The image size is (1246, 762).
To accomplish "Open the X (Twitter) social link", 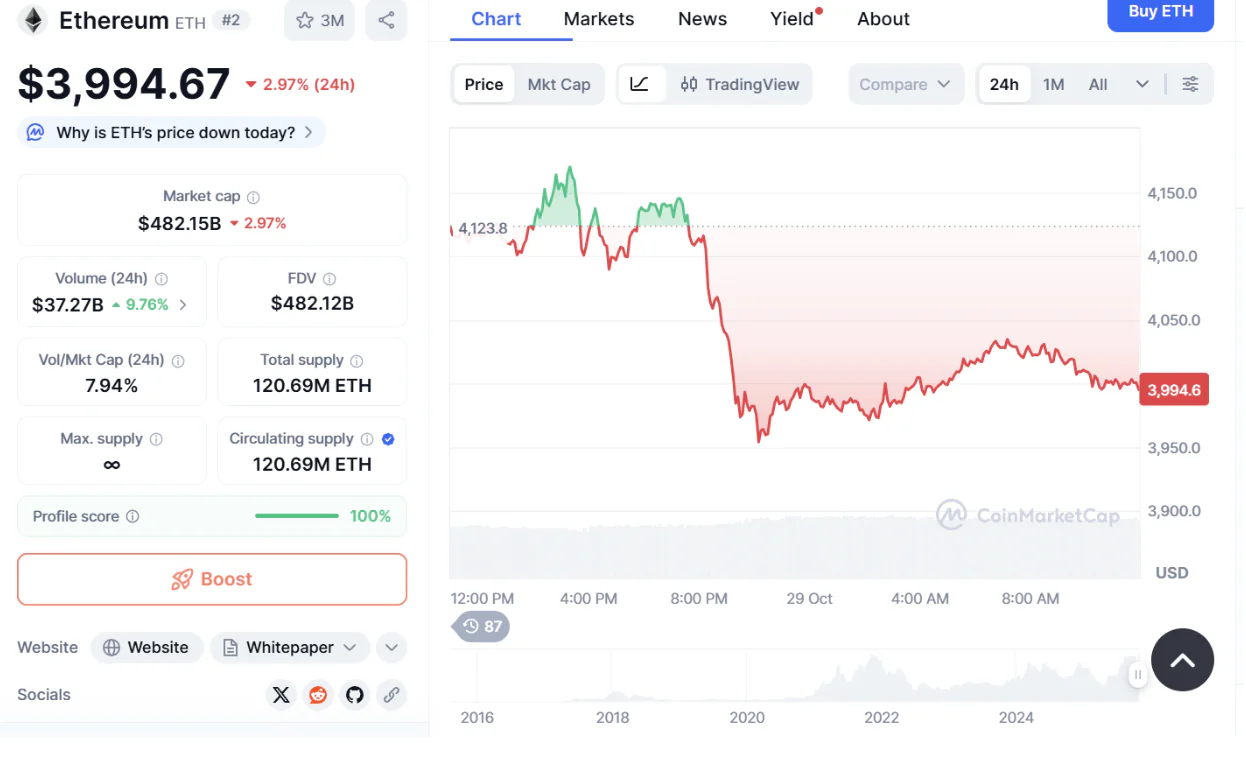I will click(x=281, y=695).
